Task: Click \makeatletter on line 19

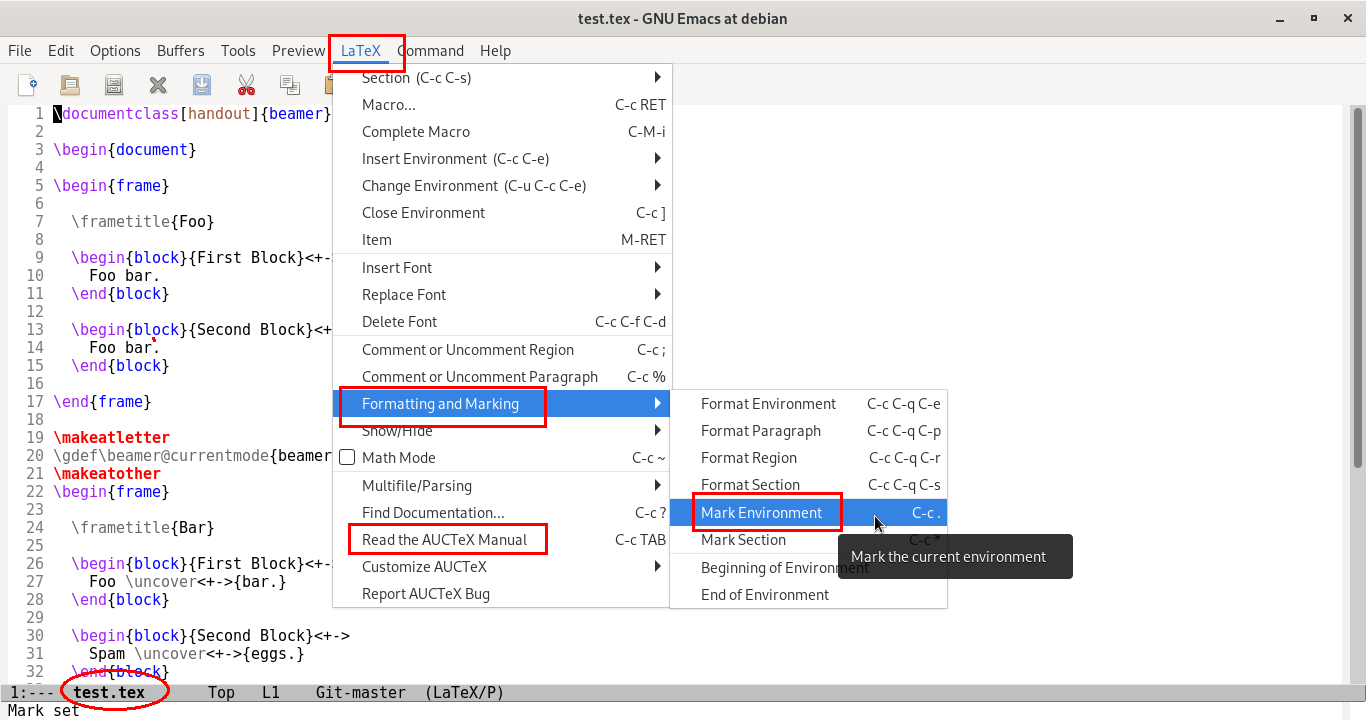Action: (x=111, y=437)
